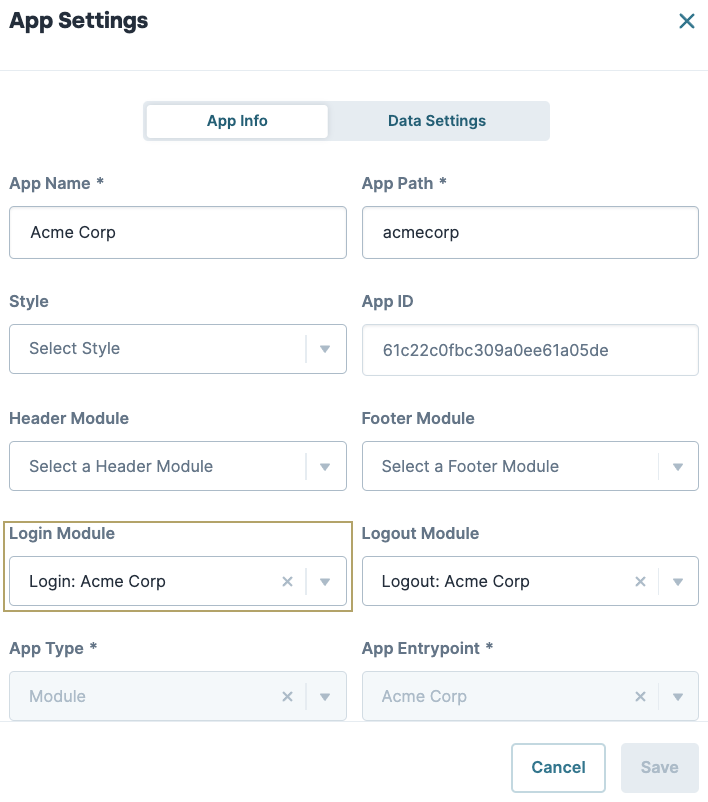Expand the App Type dropdown arrow
The height and width of the screenshot is (802, 708).
click(x=325, y=697)
